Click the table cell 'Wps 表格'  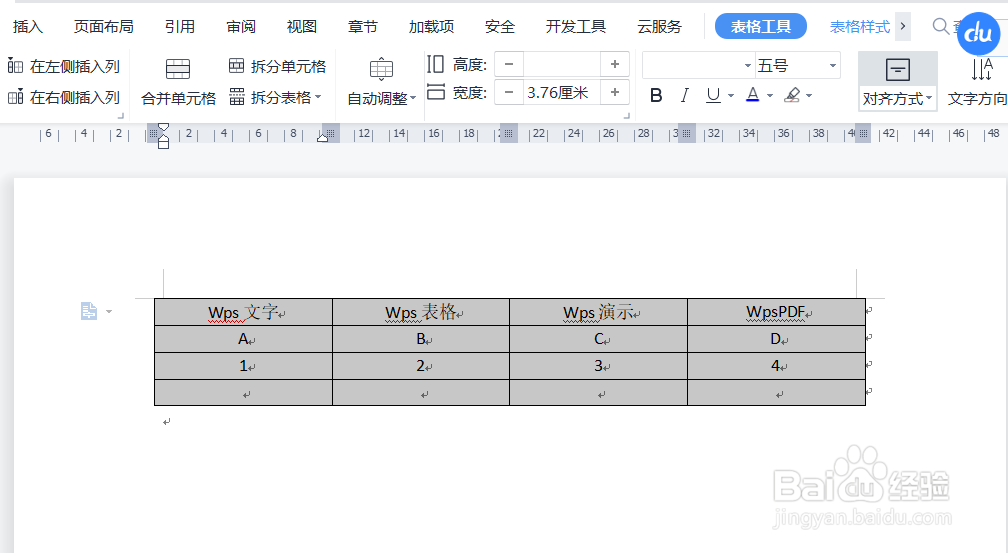pos(421,312)
